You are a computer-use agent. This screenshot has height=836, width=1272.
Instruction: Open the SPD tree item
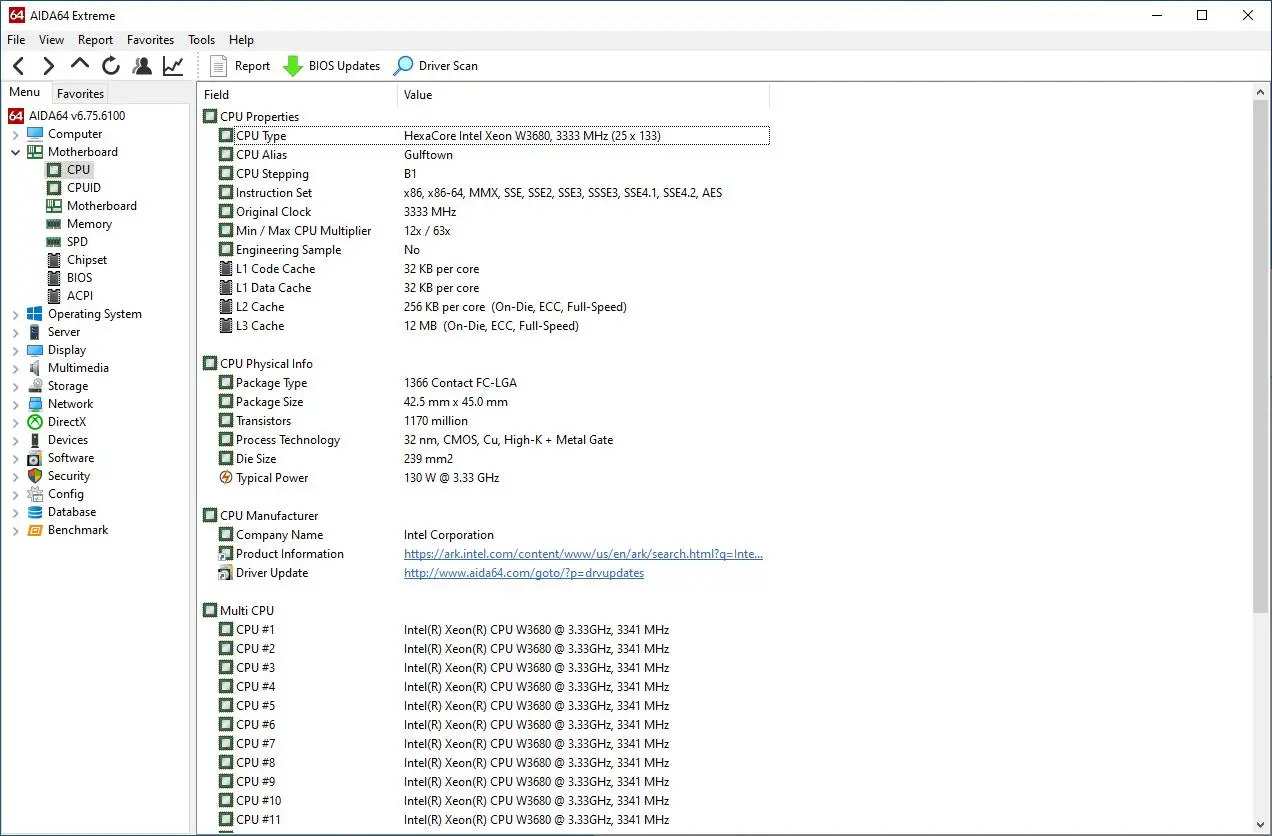point(77,242)
